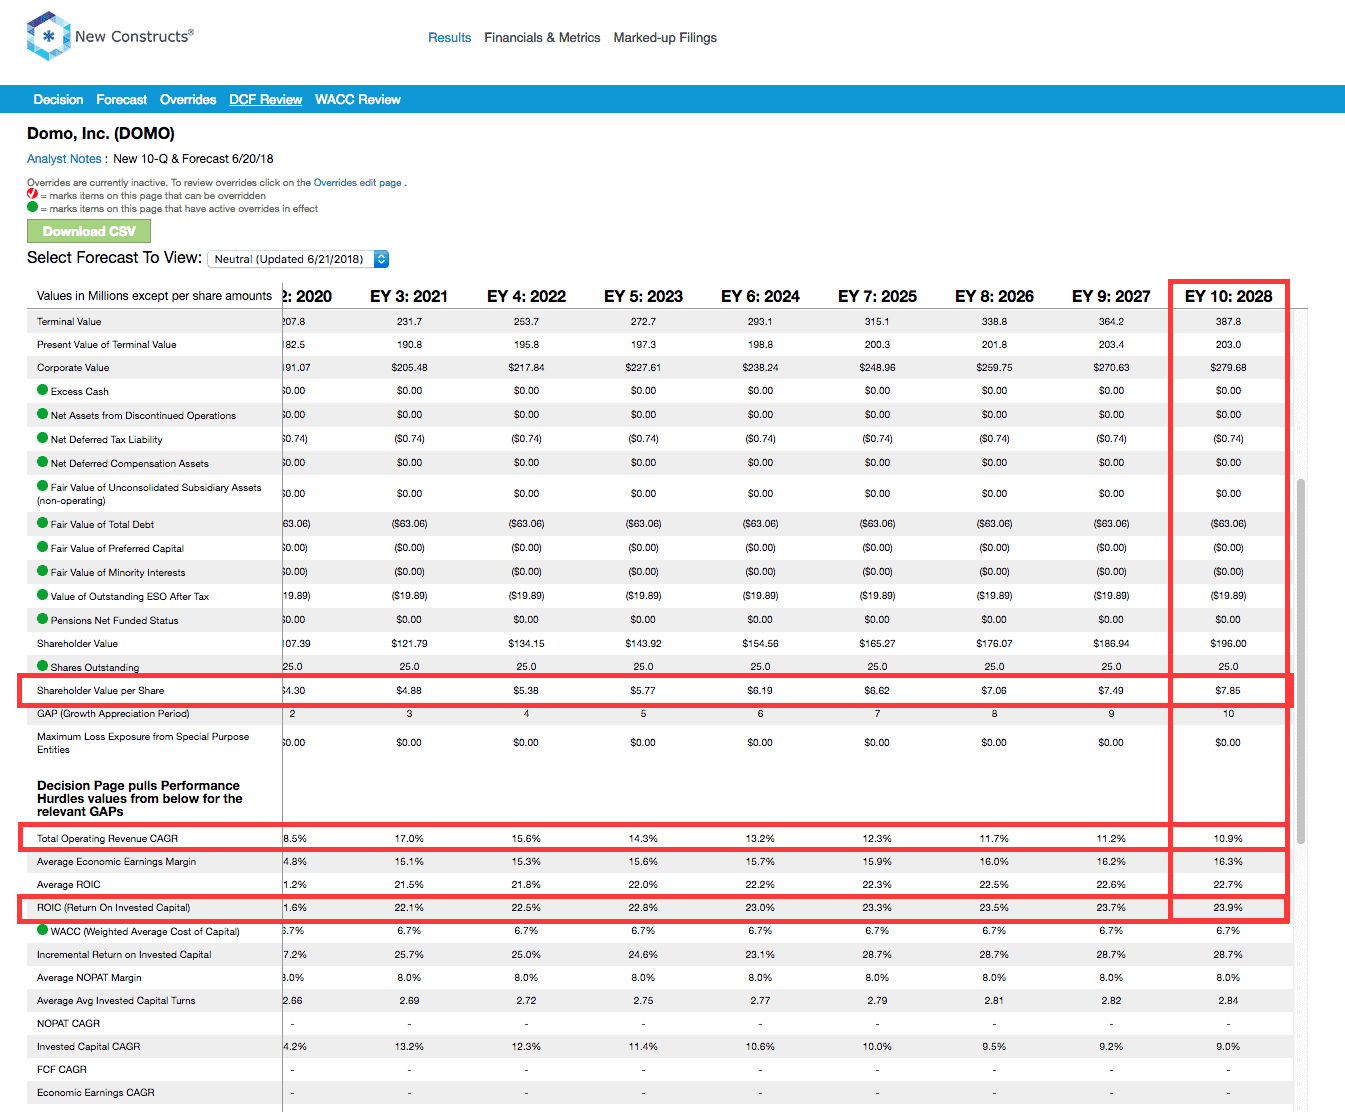The width and height of the screenshot is (1345, 1112).
Task: Click green dot beside Net Assets from Discontinued Operations
Action: (x=43, y=414)
